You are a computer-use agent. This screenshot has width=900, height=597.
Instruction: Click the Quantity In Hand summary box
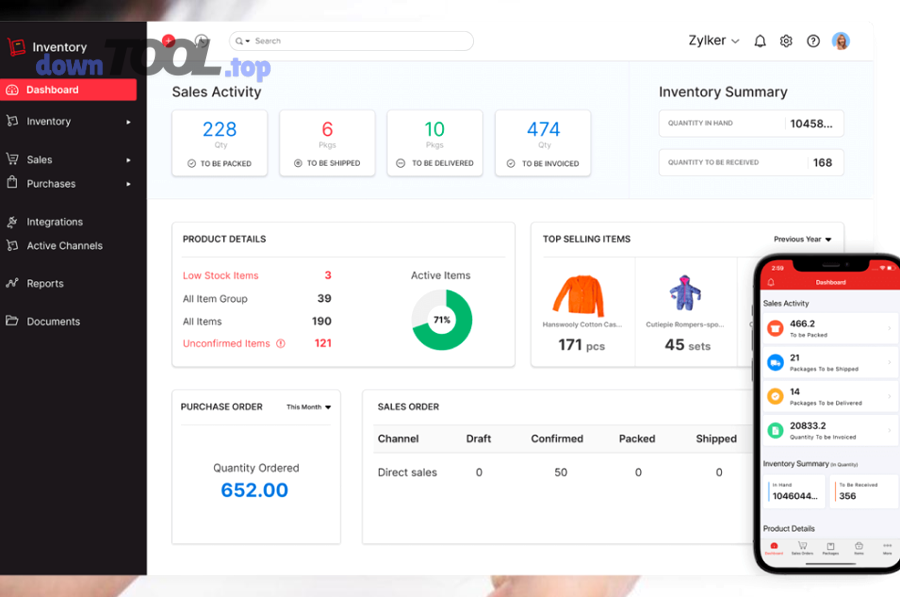(x=751, y=123)
